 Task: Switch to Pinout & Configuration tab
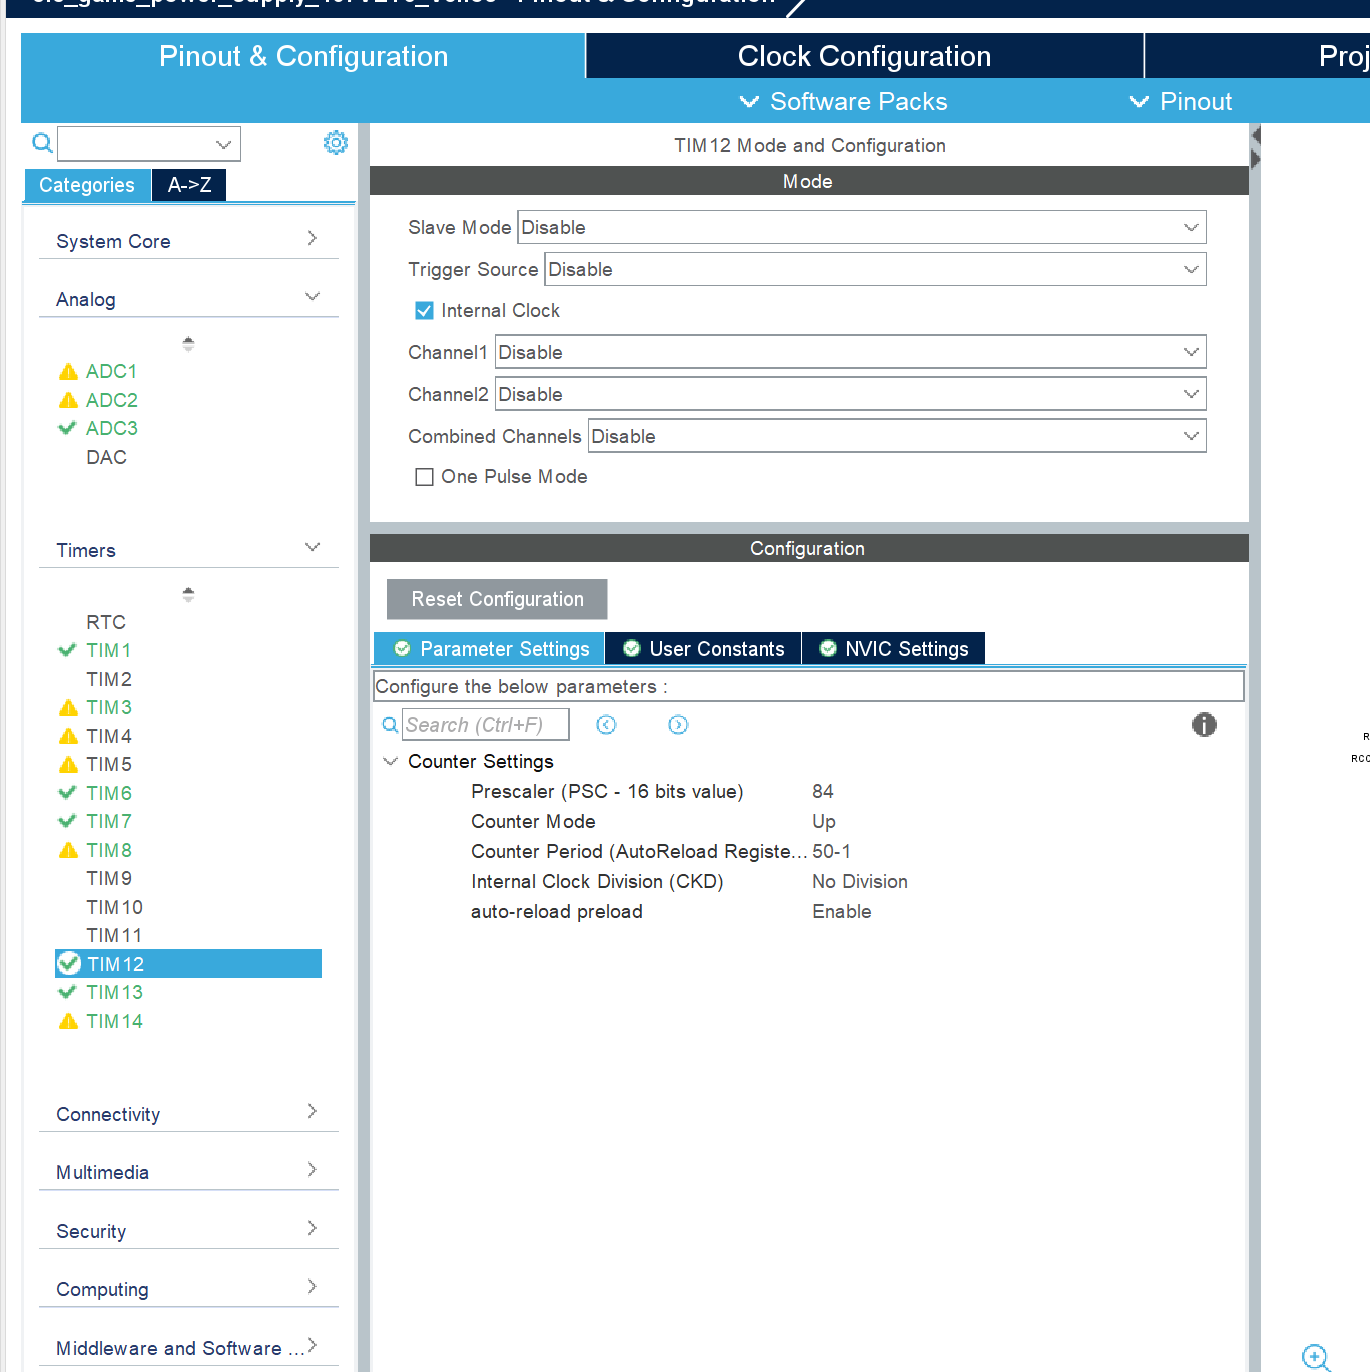point(303,56)
